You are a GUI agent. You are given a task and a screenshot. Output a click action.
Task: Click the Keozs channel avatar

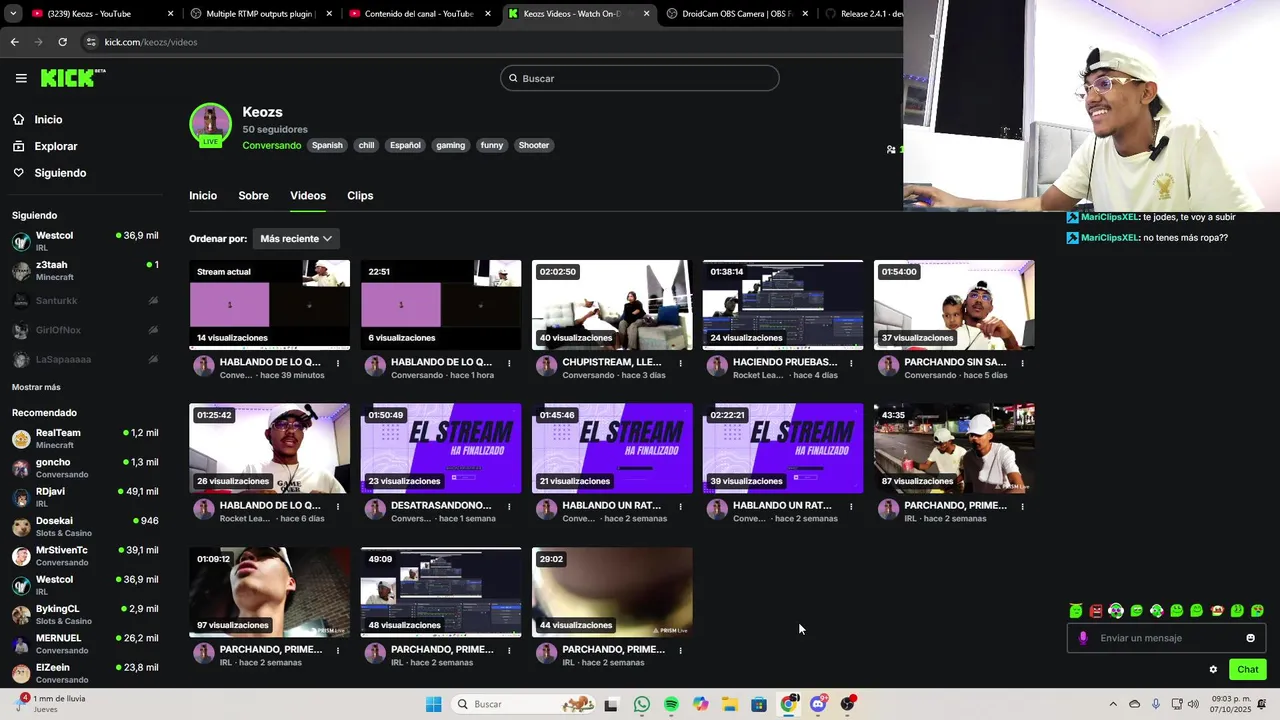pyautogui.click(x=210, y=124)
